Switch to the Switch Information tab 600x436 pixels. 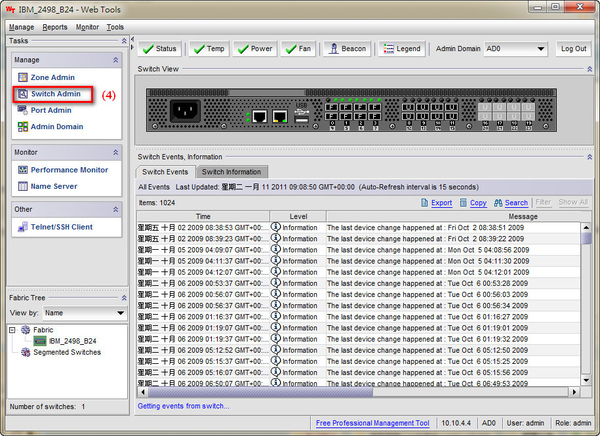click(x=232, y=172)
